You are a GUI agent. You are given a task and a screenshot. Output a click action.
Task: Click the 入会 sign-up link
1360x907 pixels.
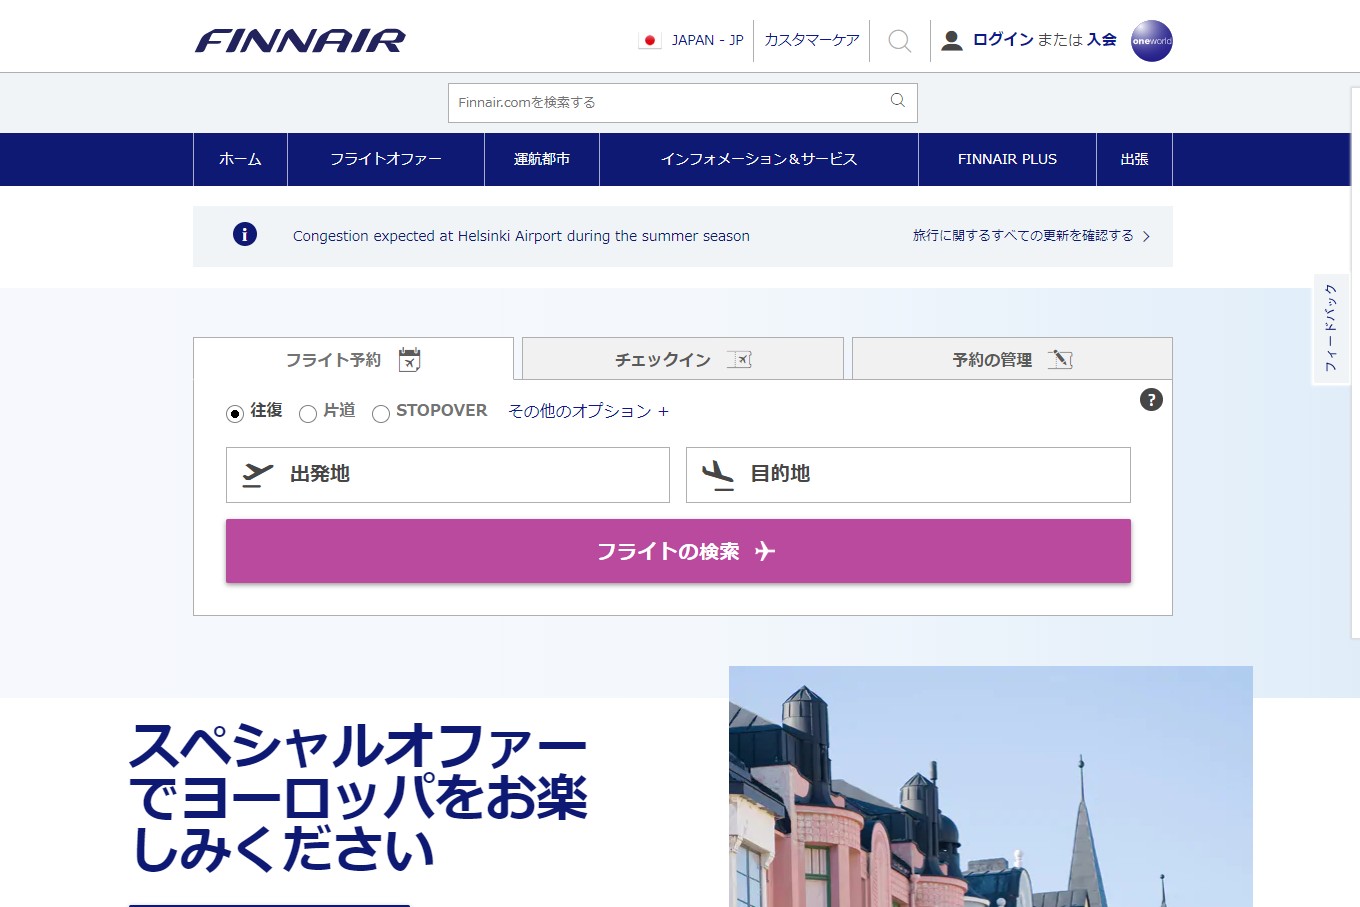[x=1102, y=39]
